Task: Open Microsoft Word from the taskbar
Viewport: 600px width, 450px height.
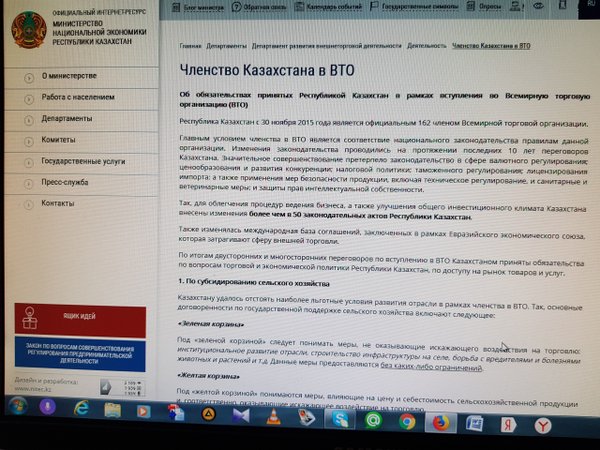Action: tap(475, 423)
